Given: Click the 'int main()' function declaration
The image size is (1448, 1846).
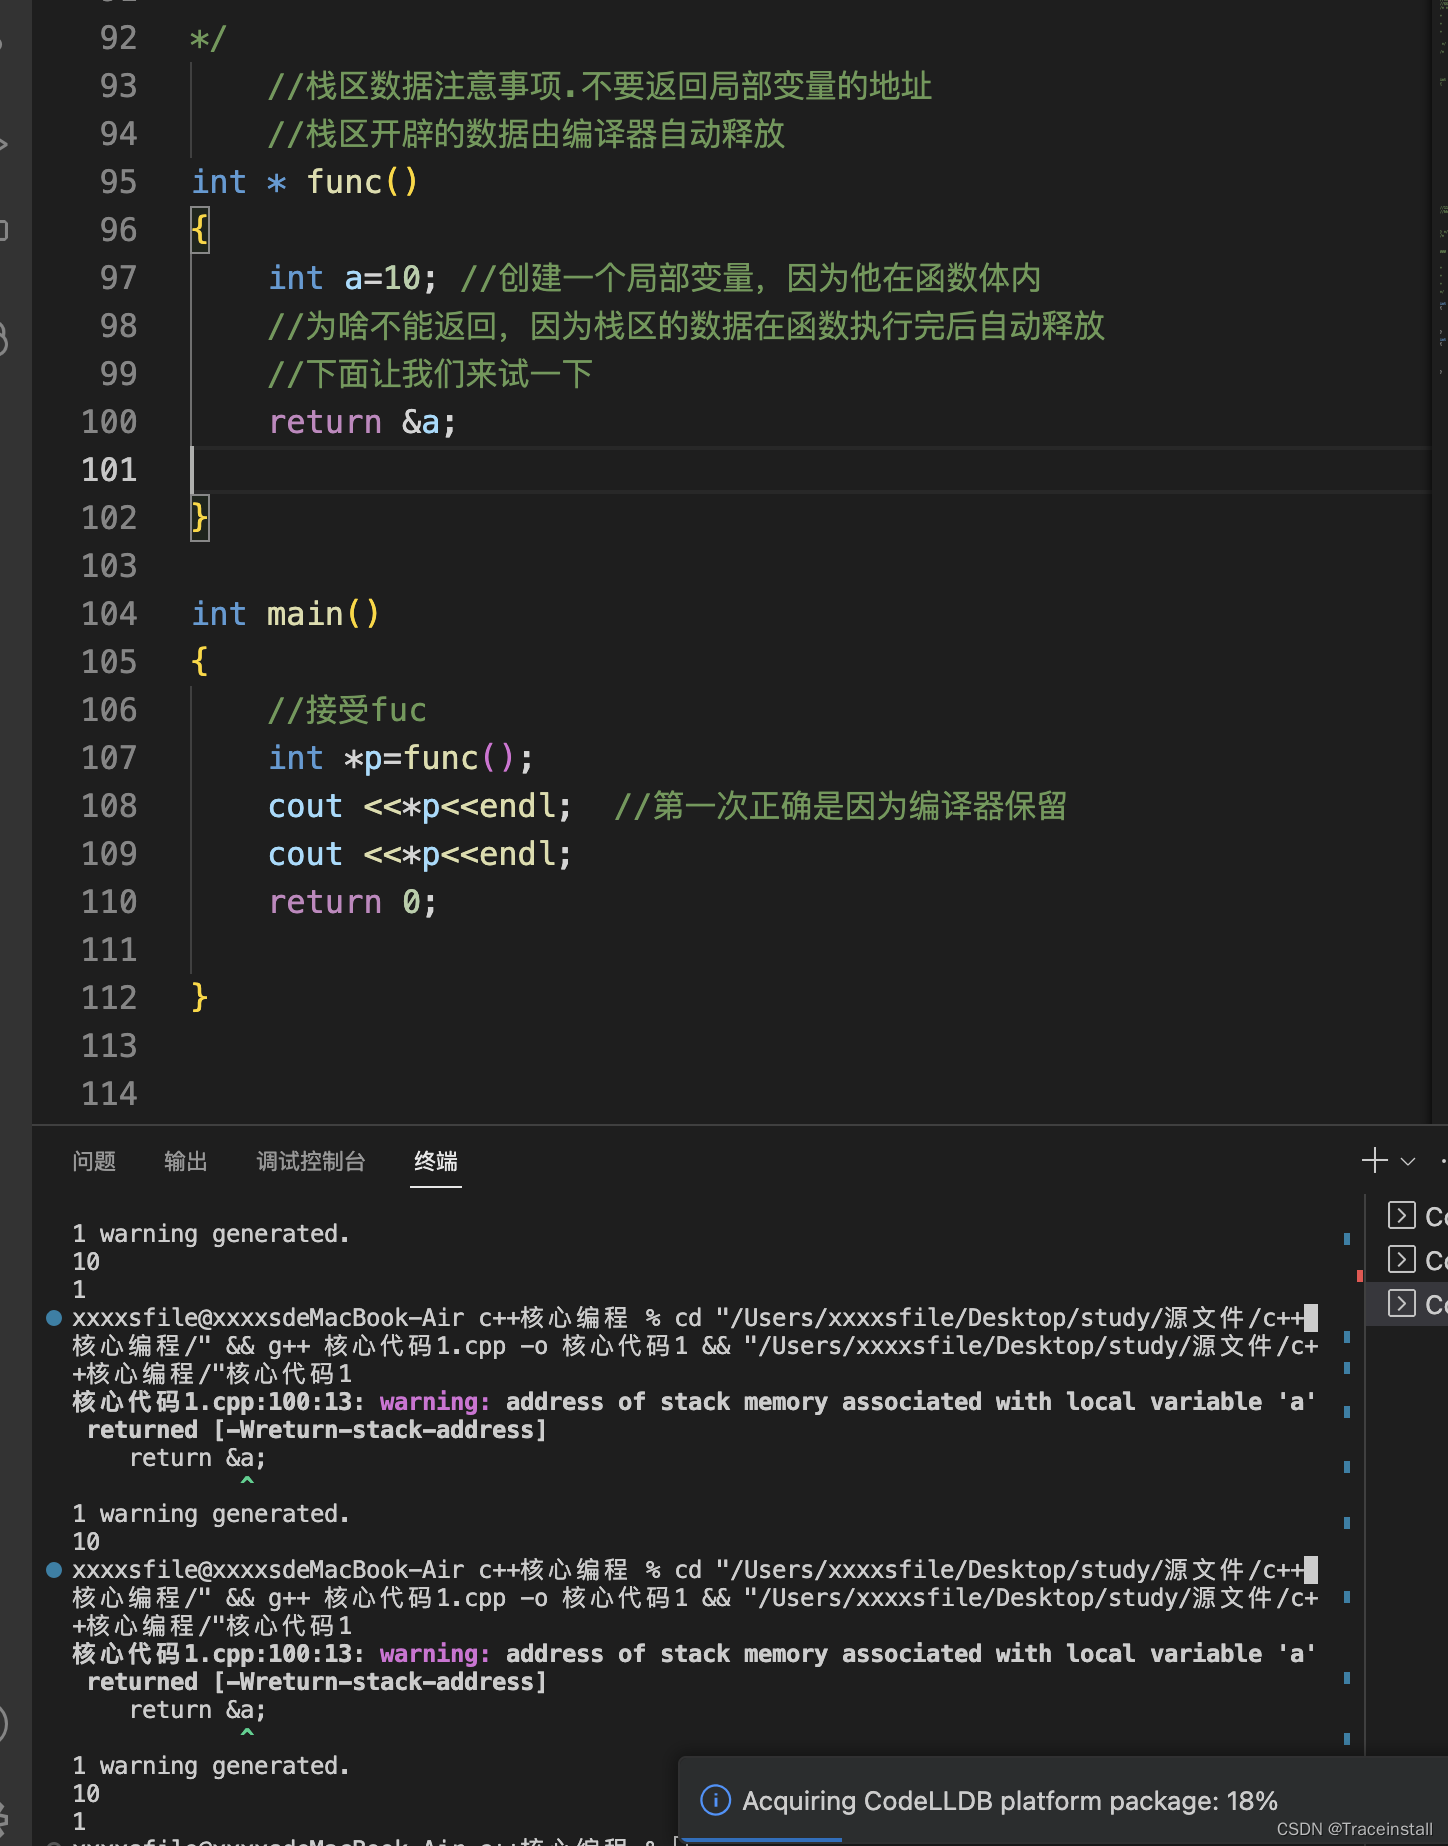Looking at the screenshot, I should (286, 614).
